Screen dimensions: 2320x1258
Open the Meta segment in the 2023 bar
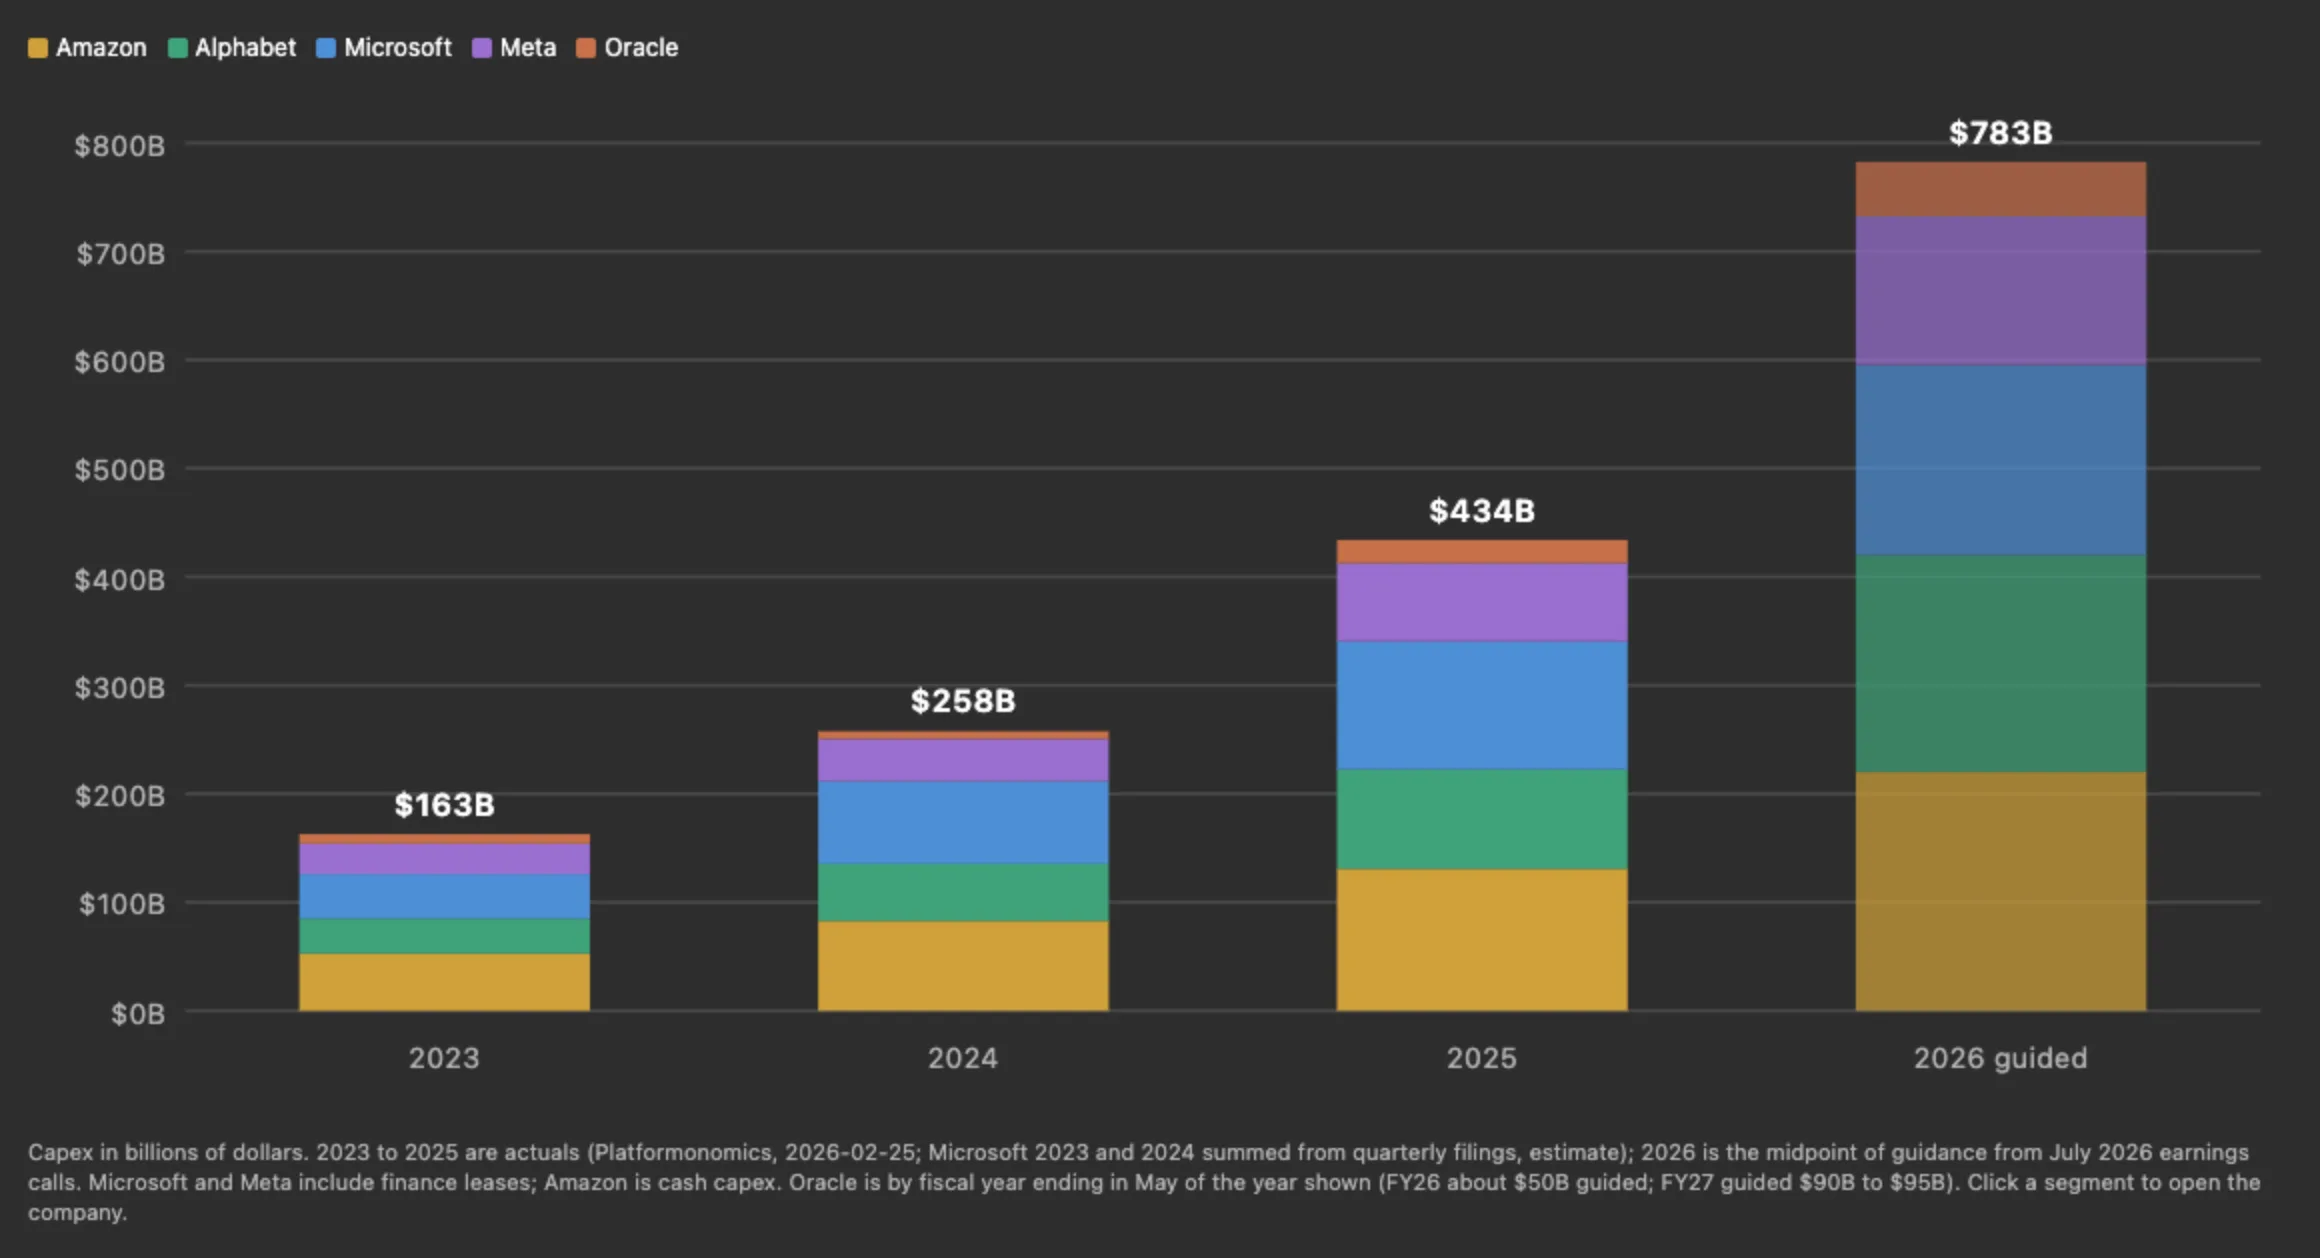pyautogui.click(x=444, y=860)
